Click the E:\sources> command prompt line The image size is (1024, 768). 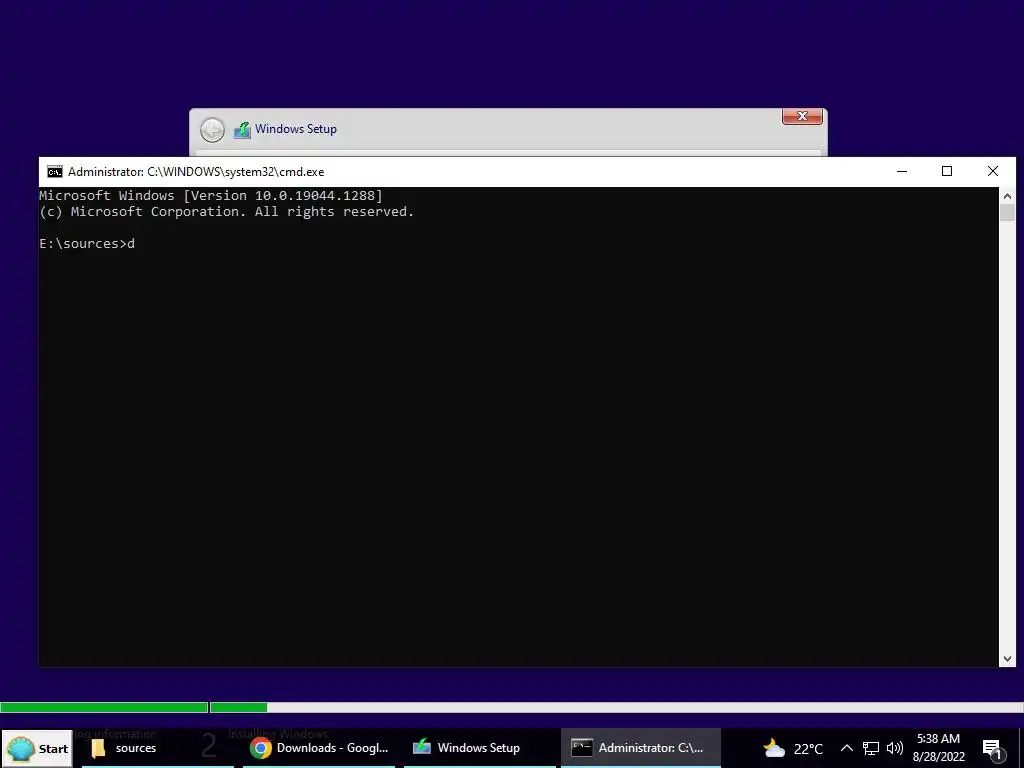(x=88, y=244)
